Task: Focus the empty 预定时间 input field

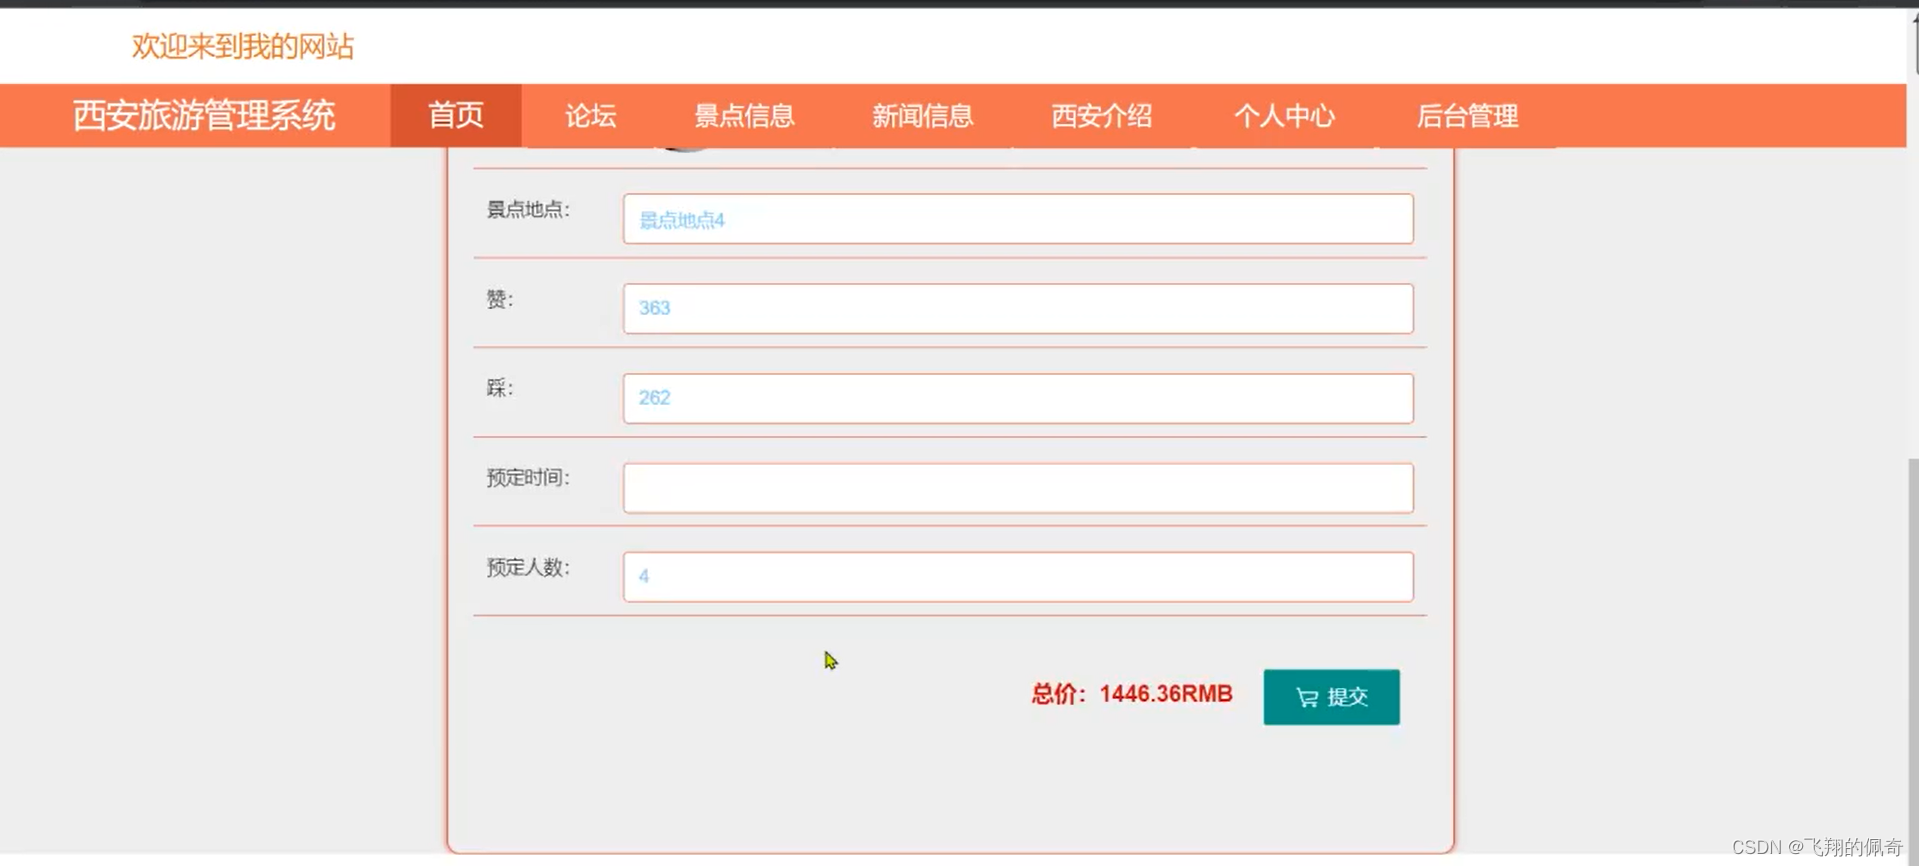Action: [1018, 488]
